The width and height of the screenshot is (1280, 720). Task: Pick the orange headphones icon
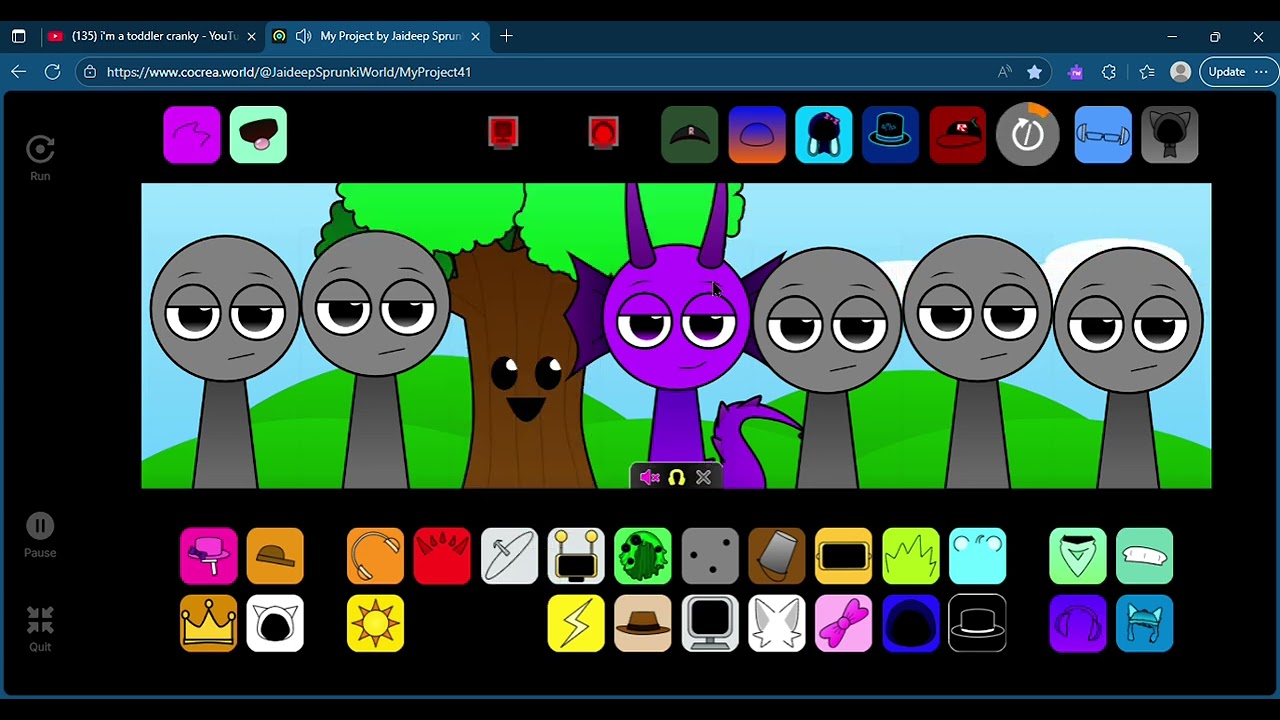375,556
